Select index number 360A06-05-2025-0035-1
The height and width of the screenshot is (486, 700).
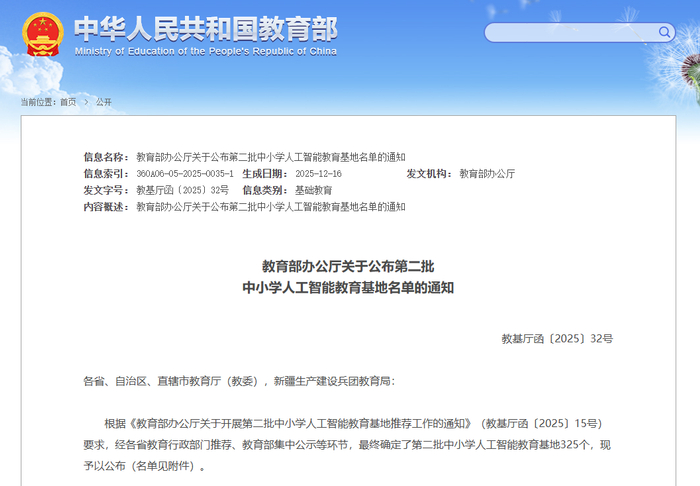pyautogui.click(x=185, y=174)
